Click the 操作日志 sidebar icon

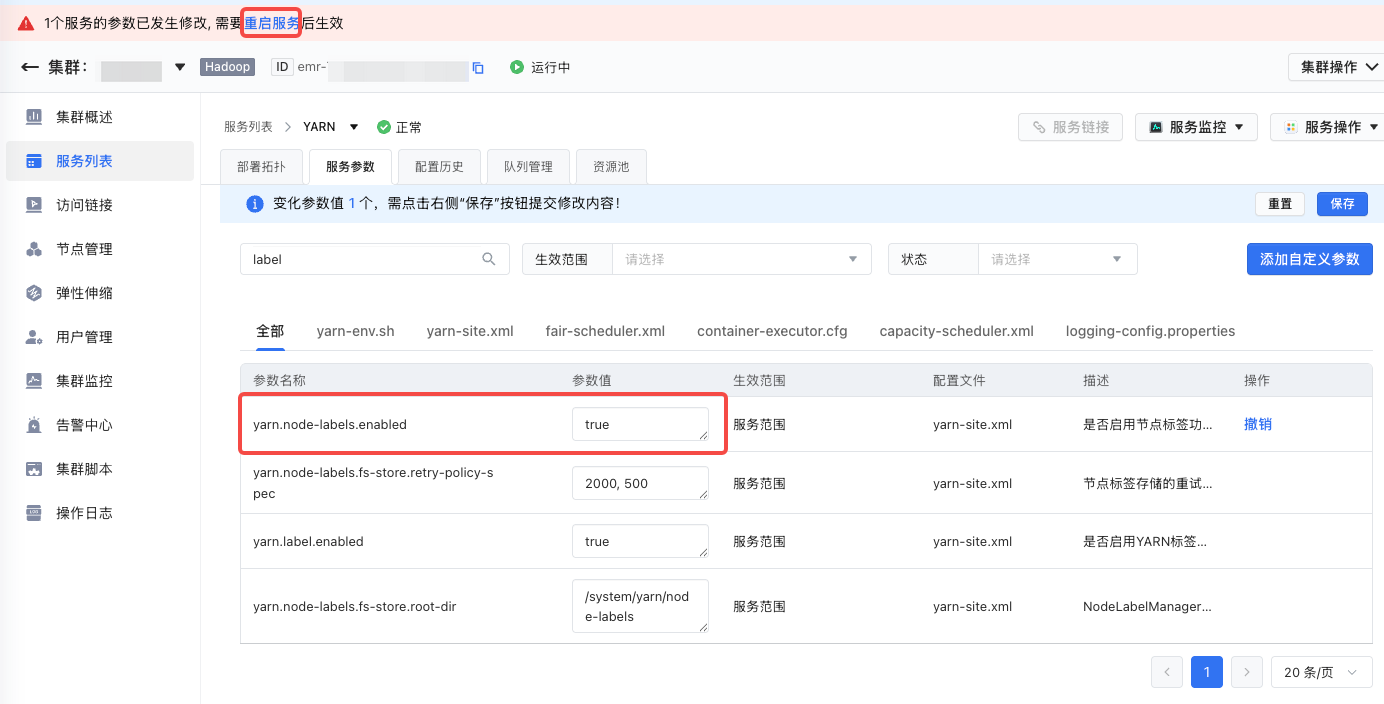[34, 513]
